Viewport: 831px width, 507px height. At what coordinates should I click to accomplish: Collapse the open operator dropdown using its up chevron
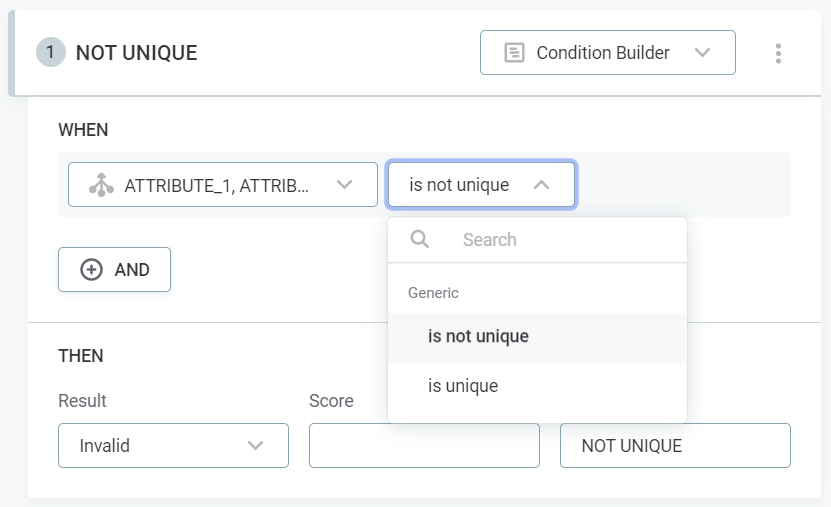(541, 185)
